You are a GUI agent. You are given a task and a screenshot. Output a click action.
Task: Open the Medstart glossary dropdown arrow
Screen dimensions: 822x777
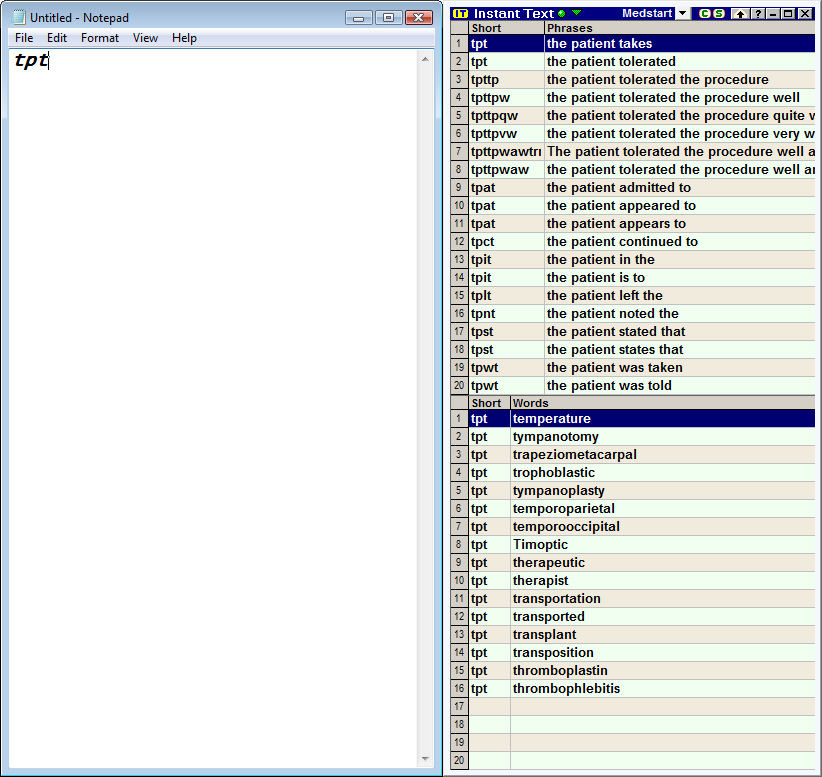[x=683, y=14]
